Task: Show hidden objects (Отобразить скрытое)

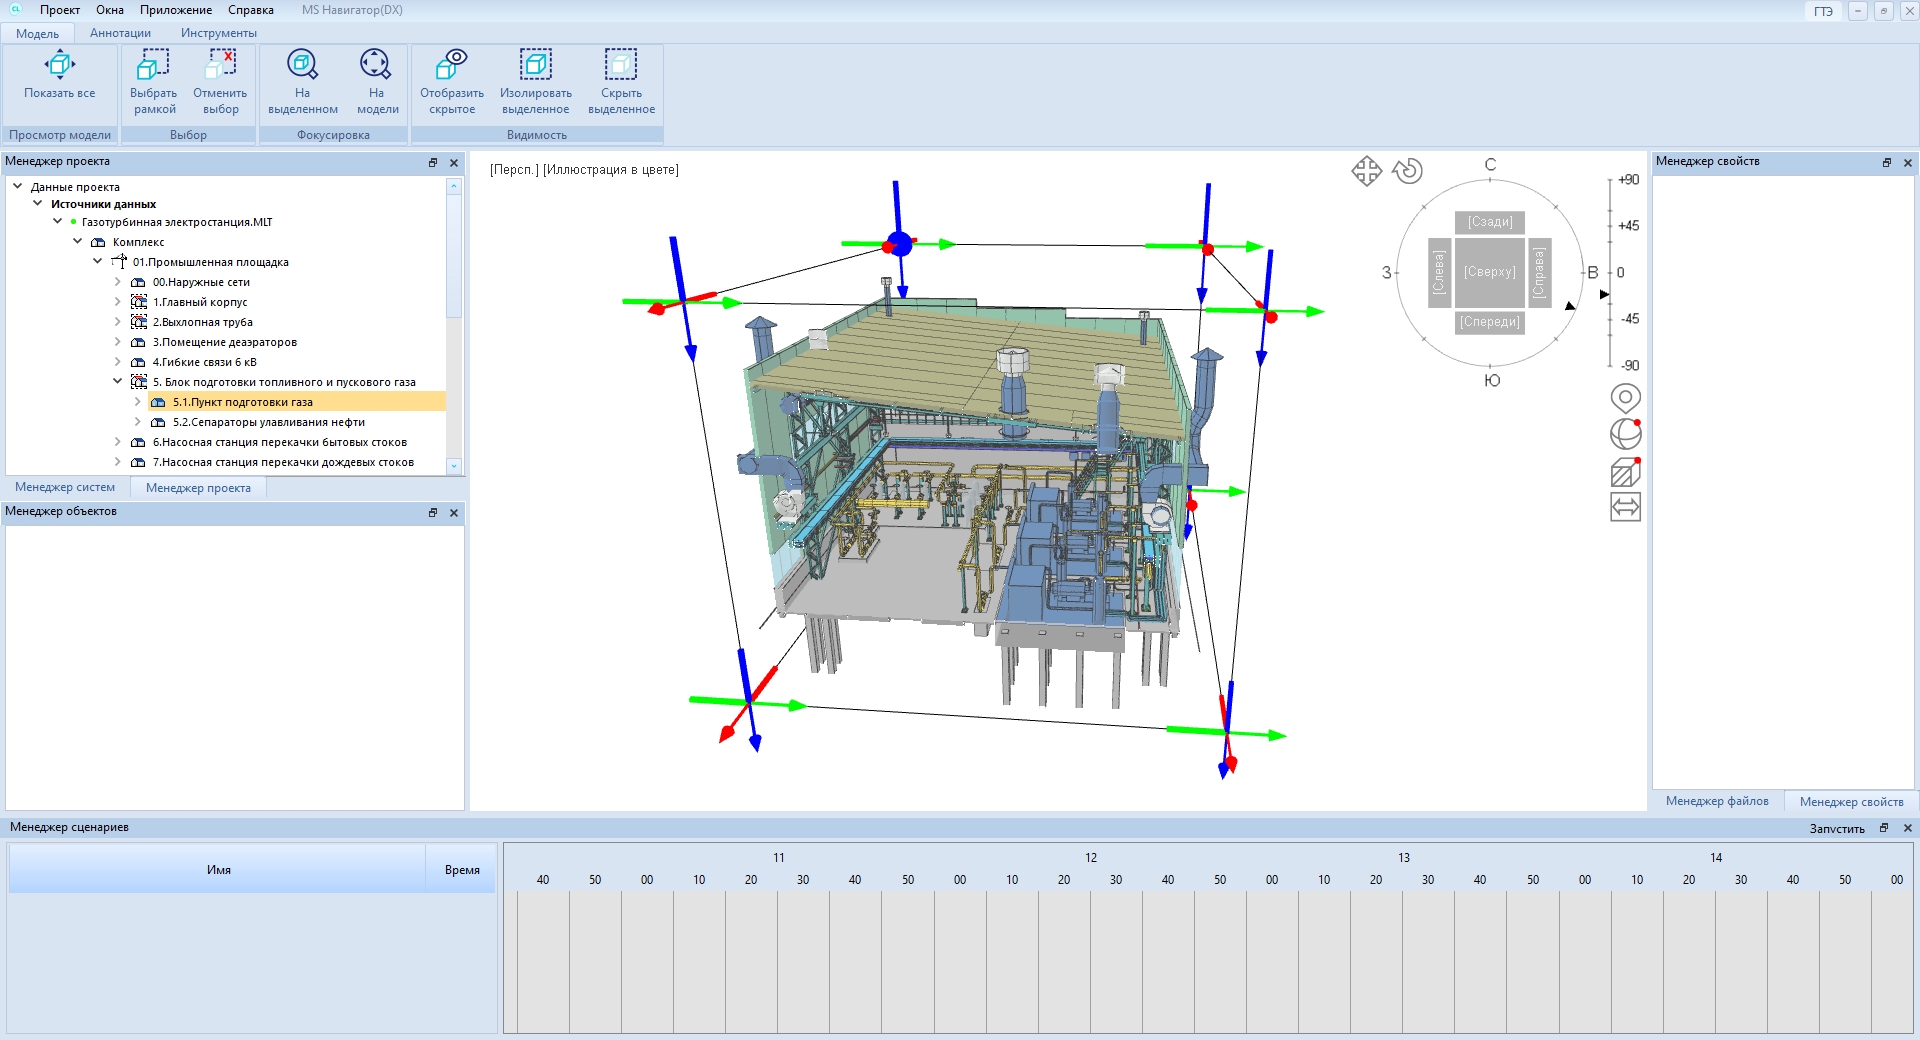Action: click(x=452, y=66)
